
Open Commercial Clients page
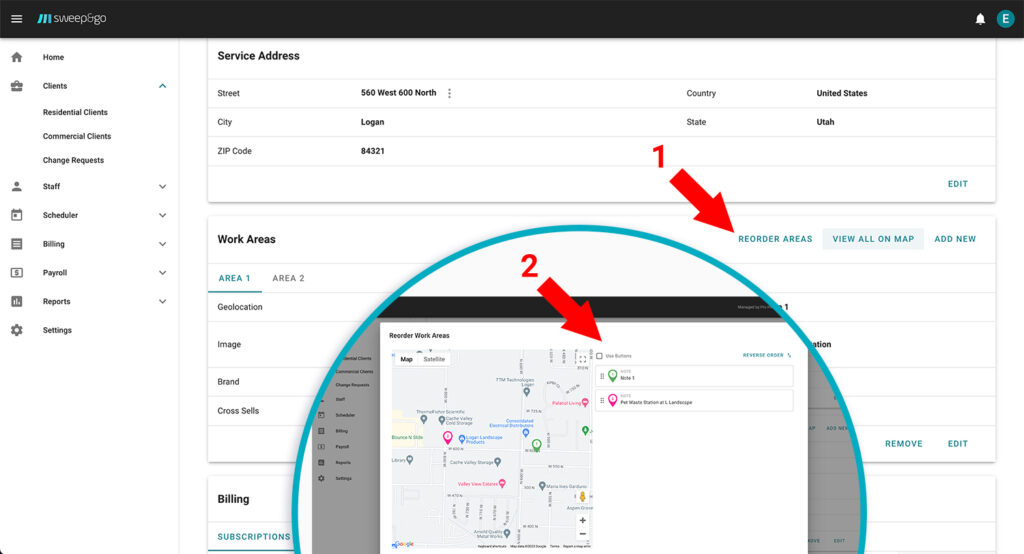click(x=77, y=136)
